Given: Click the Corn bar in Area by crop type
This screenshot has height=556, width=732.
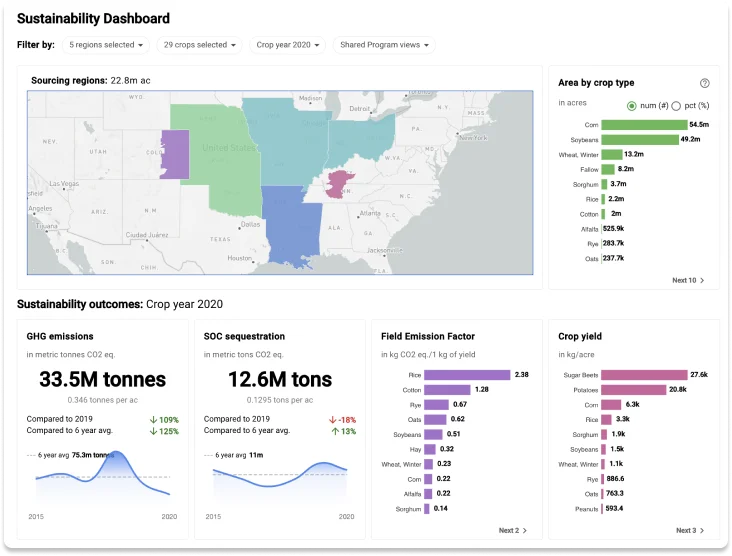Looking at the screenshot, I should pyautogui.click(x=643, y=125).
